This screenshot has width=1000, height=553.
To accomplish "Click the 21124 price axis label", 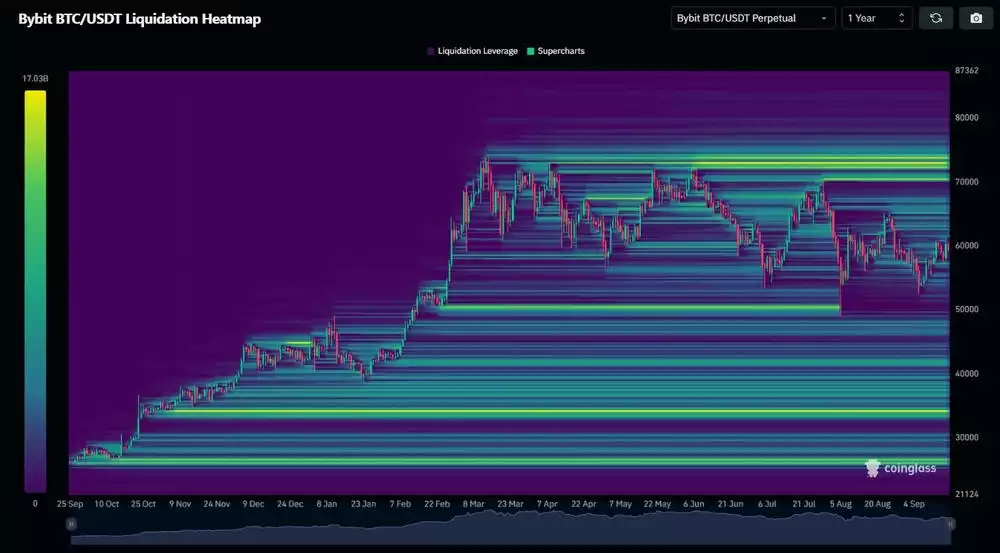I will (967, 494).
